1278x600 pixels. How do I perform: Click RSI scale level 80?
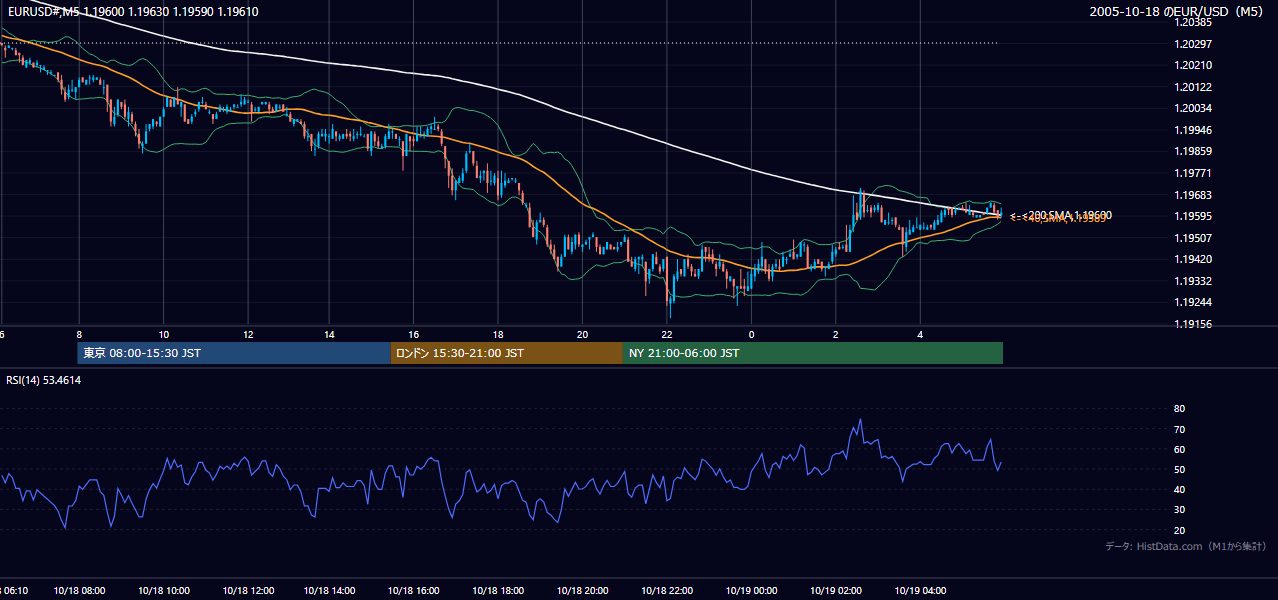pyautogui.click(x=1179, y=409)
